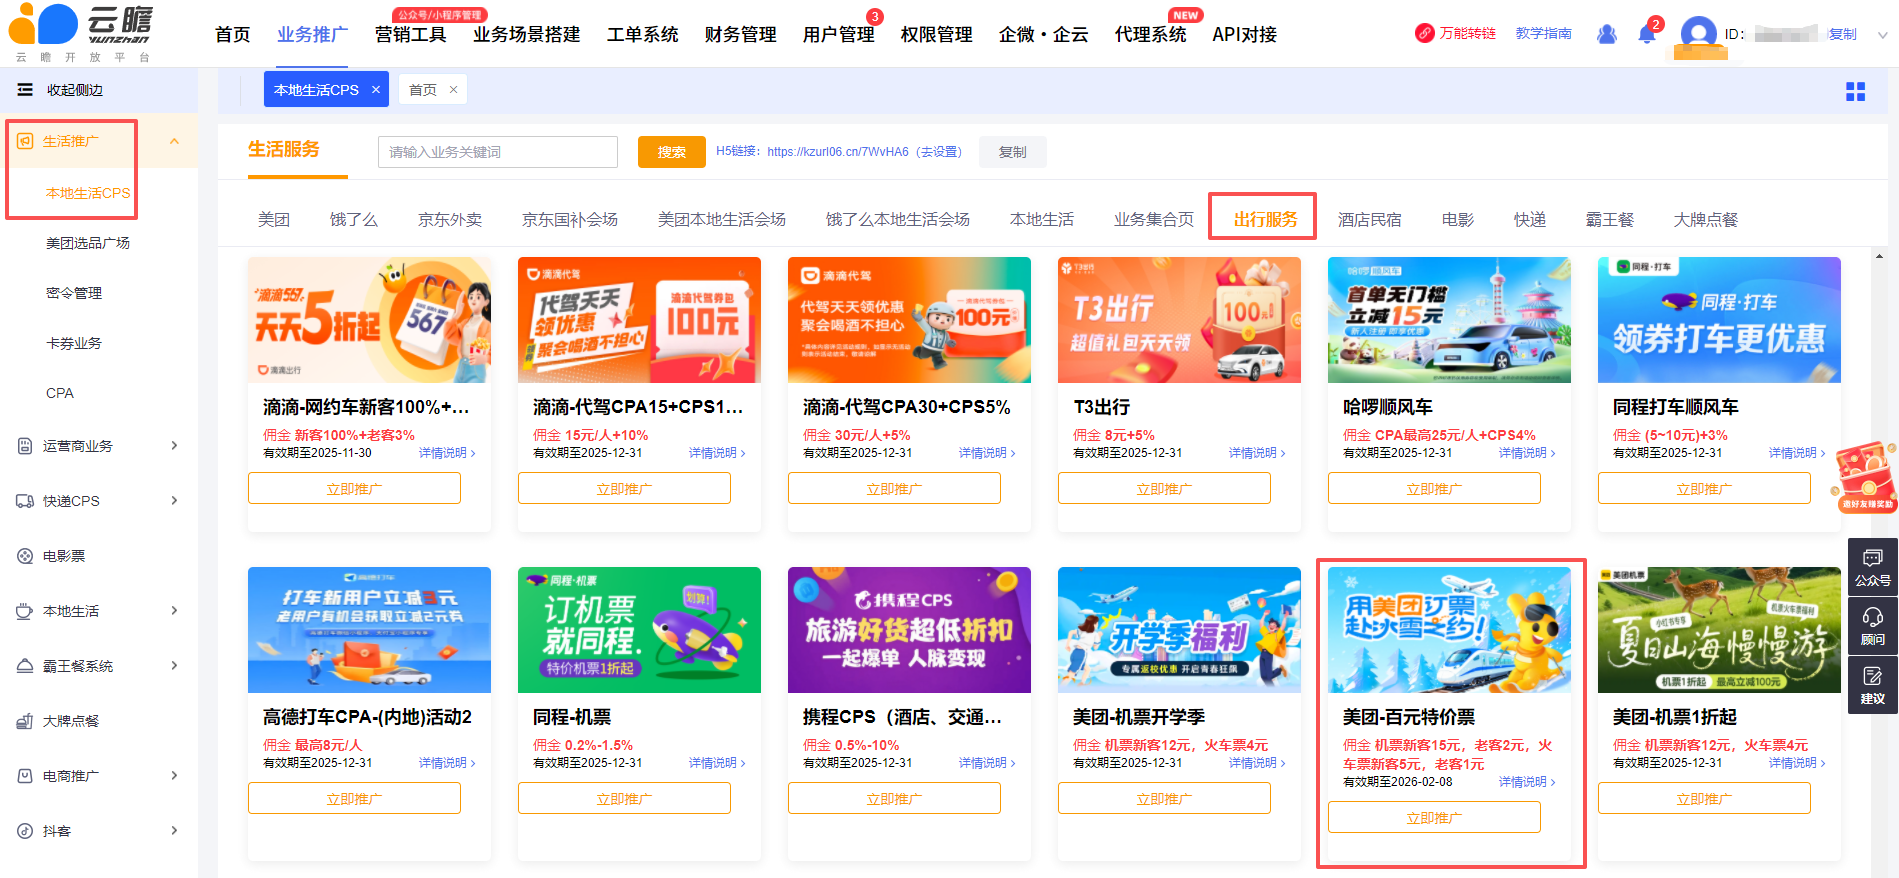
Task: Open the 携程CPS banner thumbnail
Action: click(909, 630)
